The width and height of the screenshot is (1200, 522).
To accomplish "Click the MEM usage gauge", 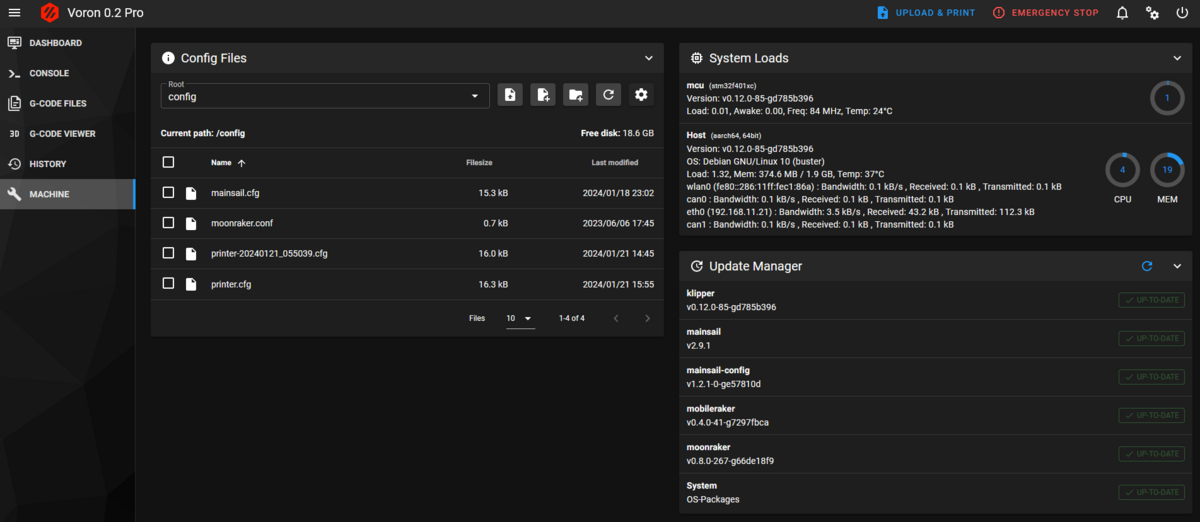I will tap(1167, 170).
